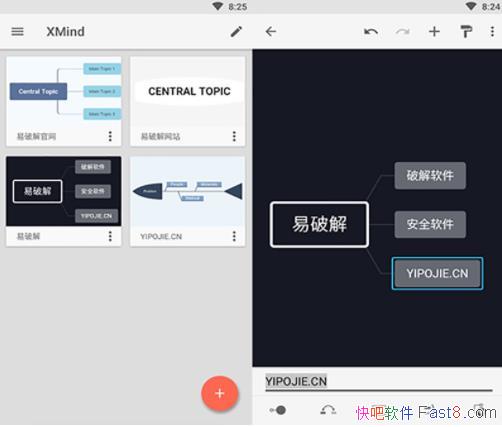The width and height of the screenshot is (502, 427).
Task: Click the XMind title text
Action: point(65,32)
